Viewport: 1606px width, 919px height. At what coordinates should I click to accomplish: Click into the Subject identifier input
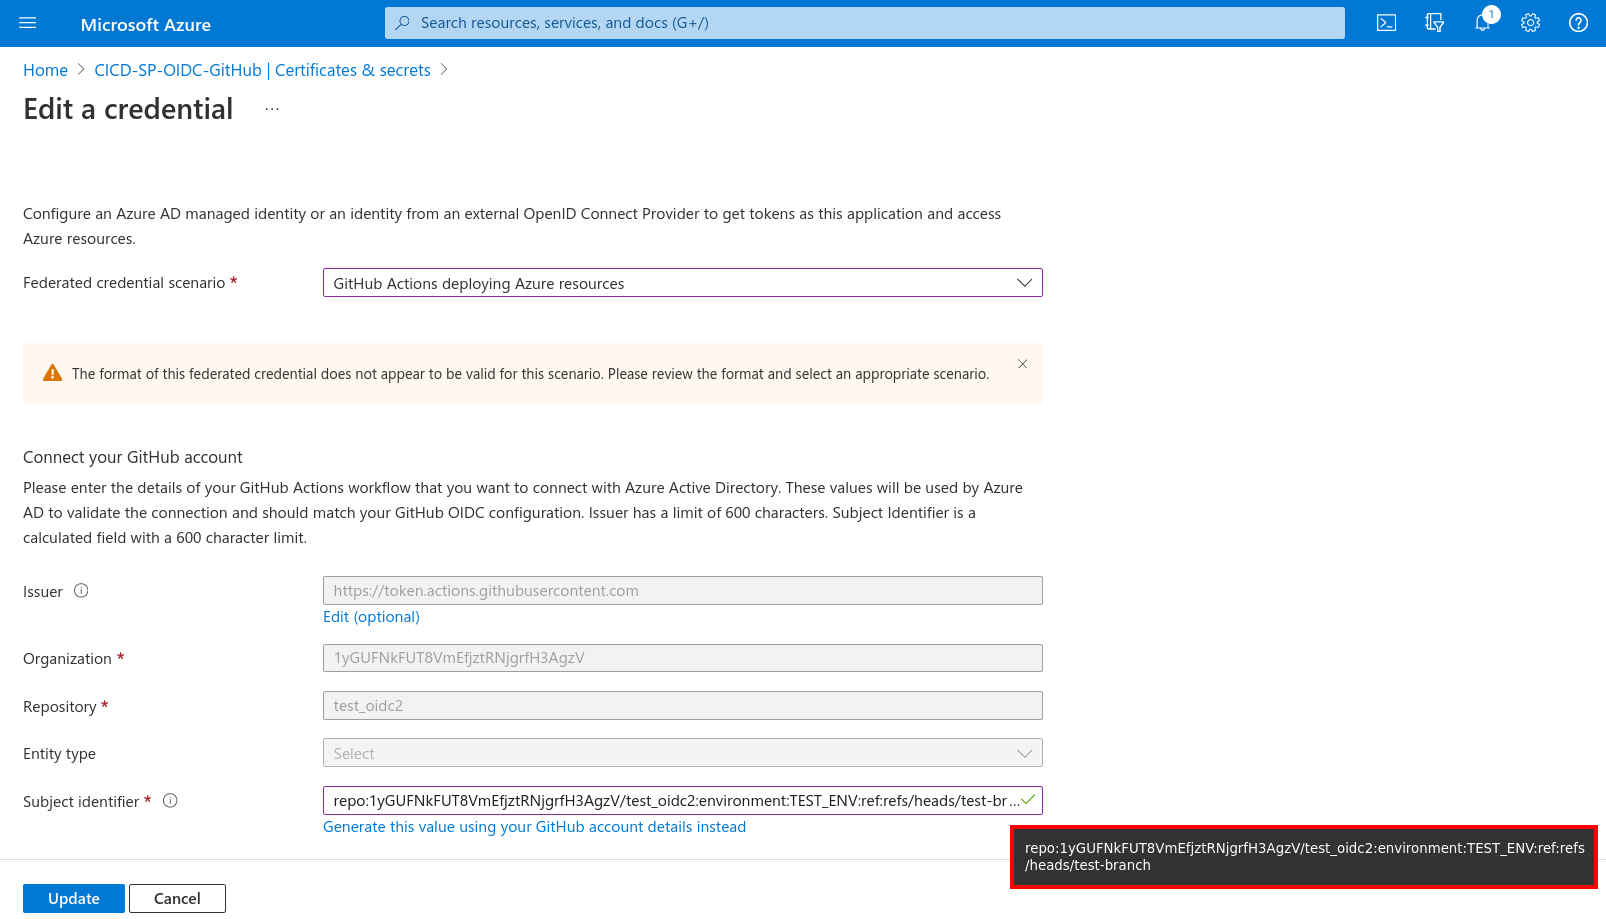682,801
